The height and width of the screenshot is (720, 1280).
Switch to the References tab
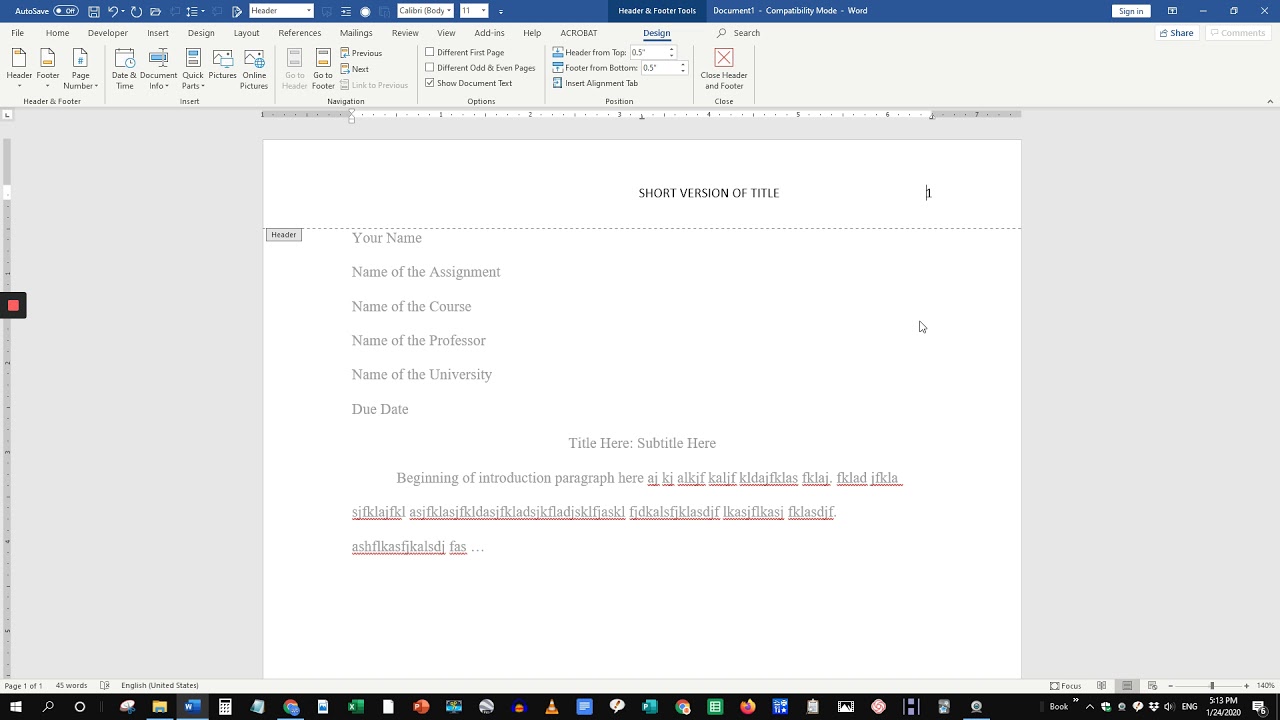tap(300, 33)
